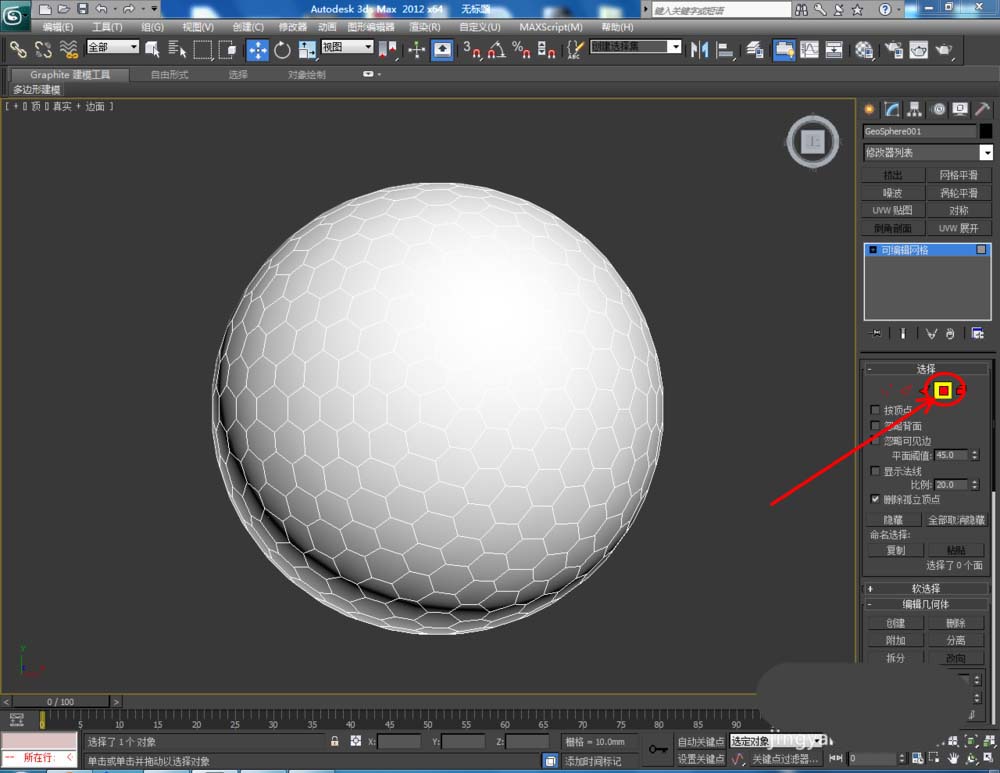The image size is (1000, 773).
Task: Open the Display panel tab
Action: coord(960,109)
